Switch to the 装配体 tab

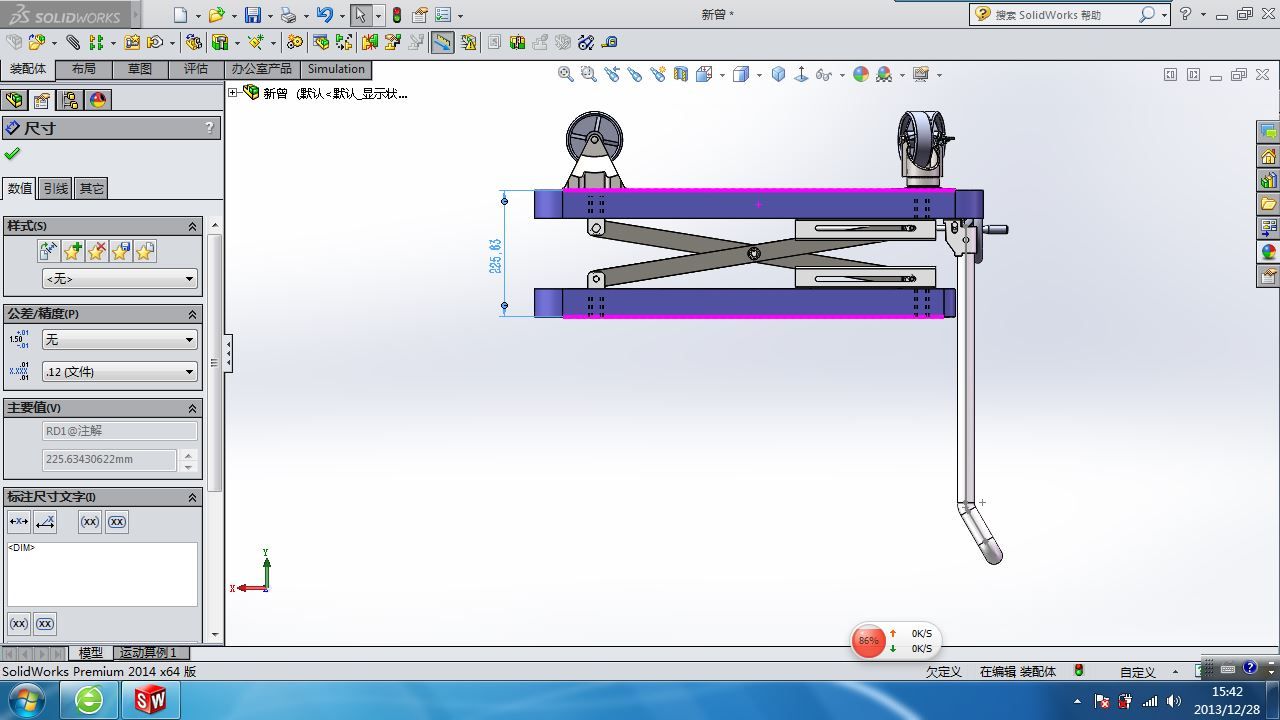pyautogui.click(x=28, y=69)
